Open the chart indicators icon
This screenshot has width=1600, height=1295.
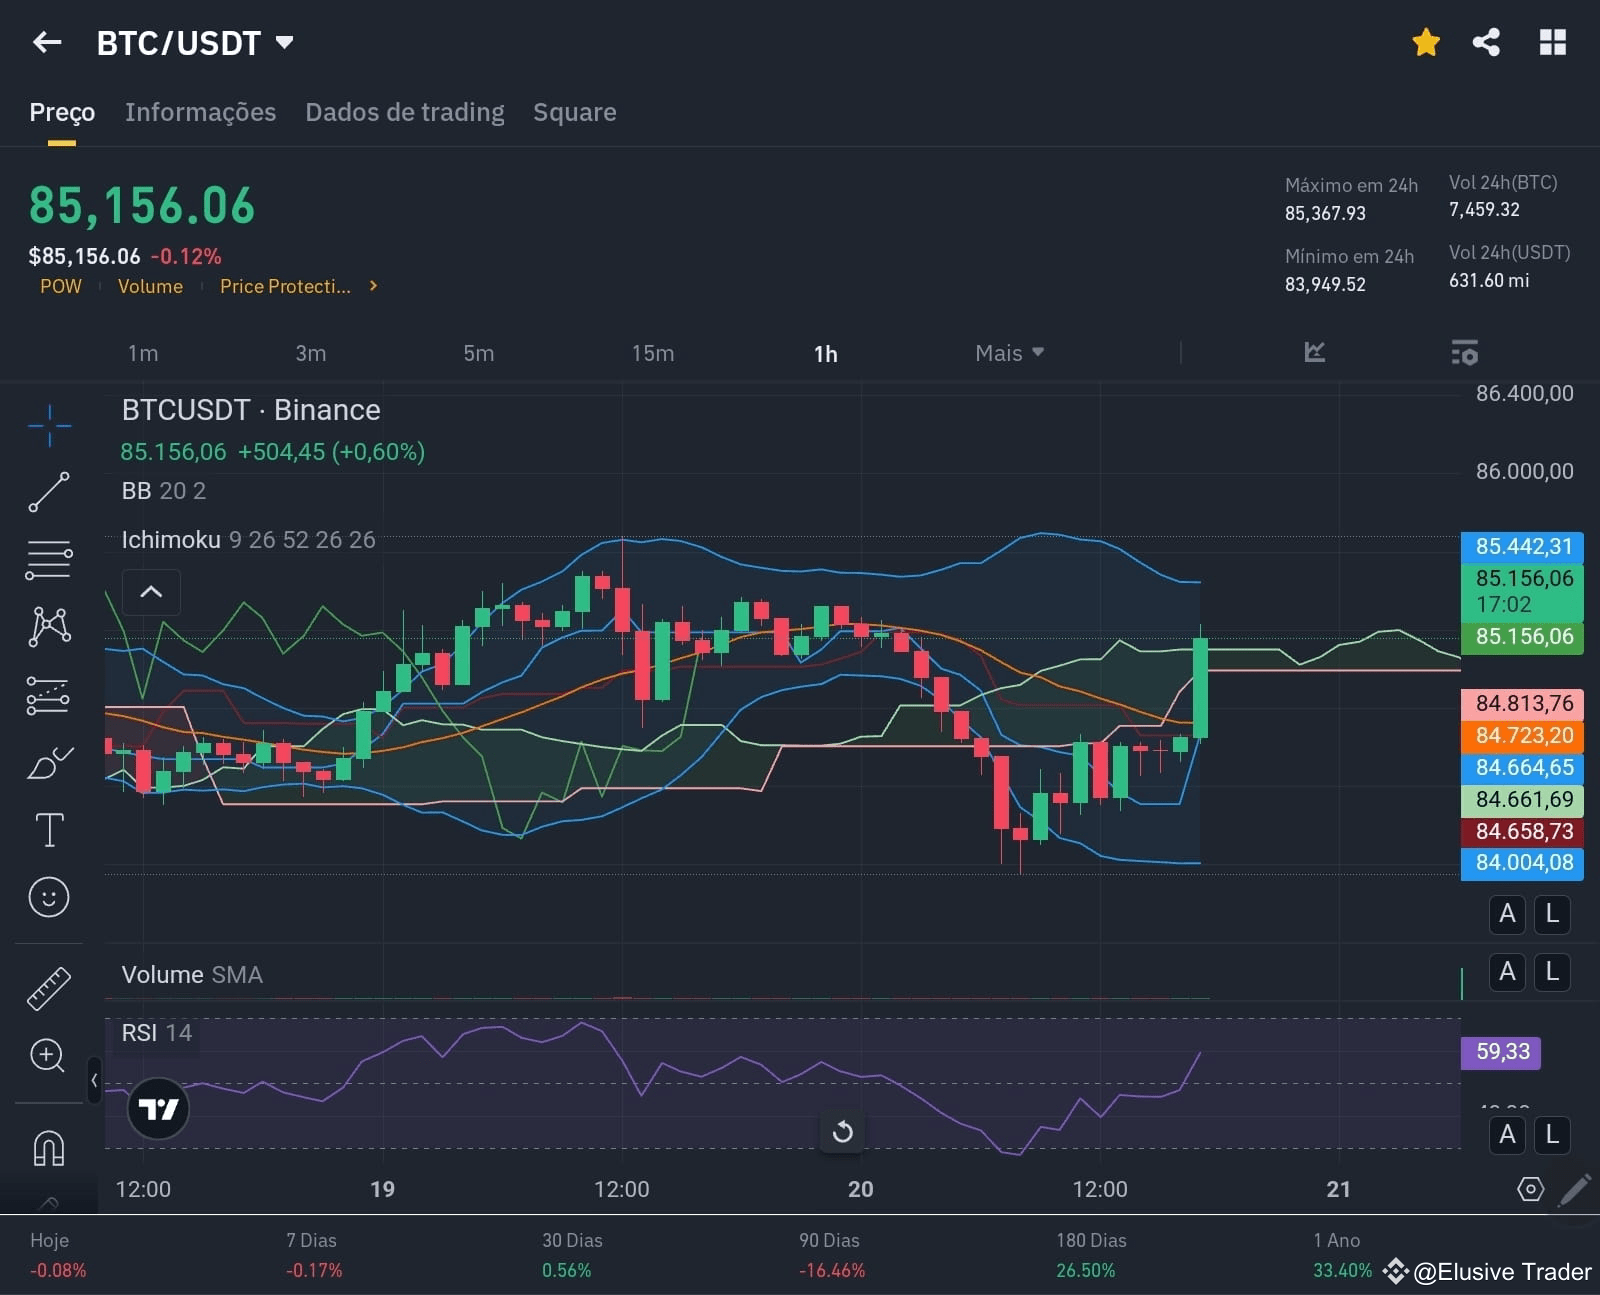pyautogui.click(x=1315, y=352)
